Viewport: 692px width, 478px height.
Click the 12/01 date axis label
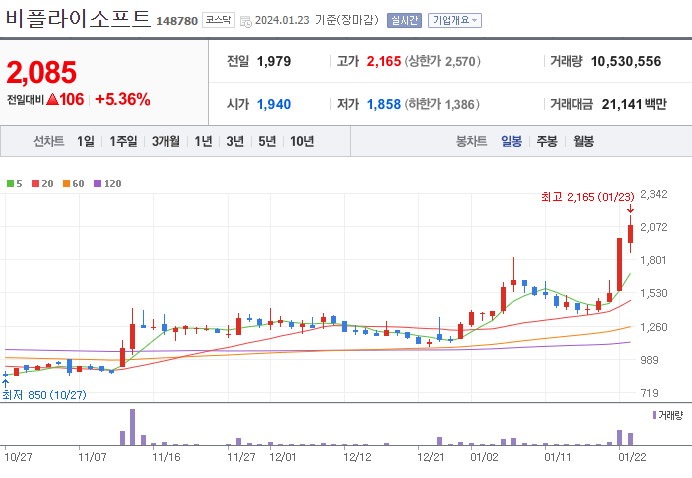point(282,457)
